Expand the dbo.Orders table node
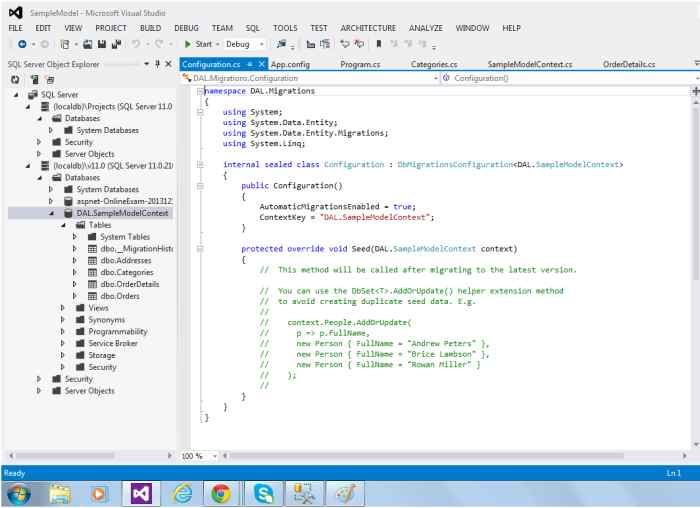700x508 pixels. [75, 296]
